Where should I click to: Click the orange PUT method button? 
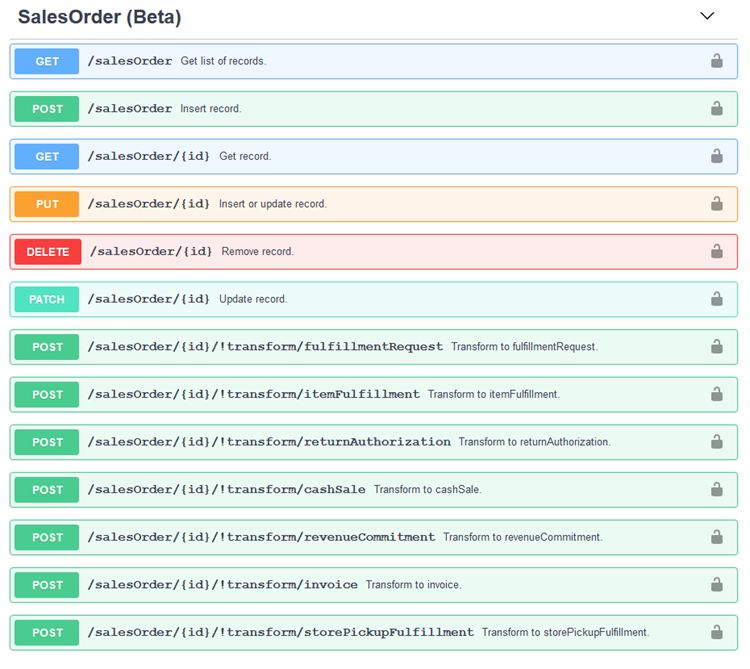point(47,204)
